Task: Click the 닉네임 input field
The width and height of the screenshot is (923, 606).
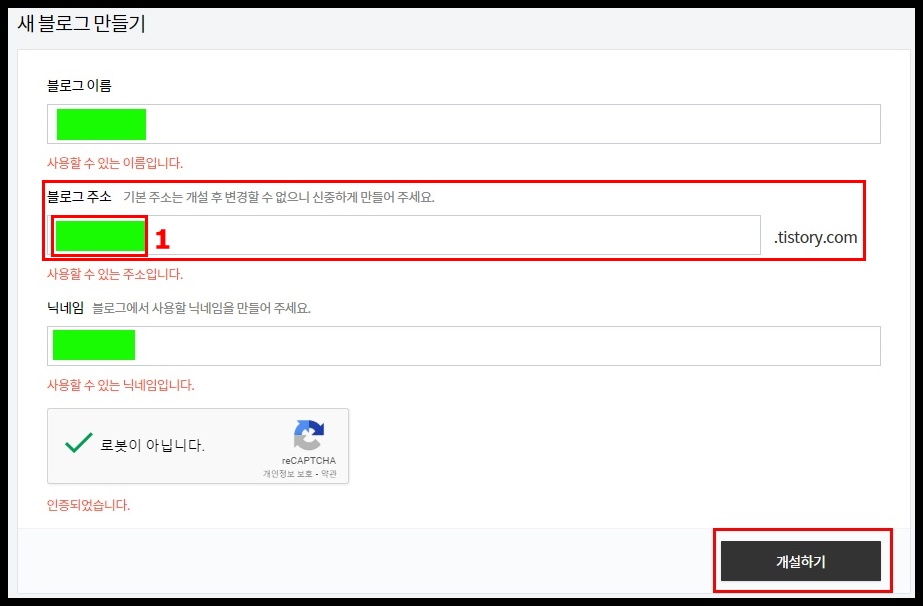Action: 464,346
